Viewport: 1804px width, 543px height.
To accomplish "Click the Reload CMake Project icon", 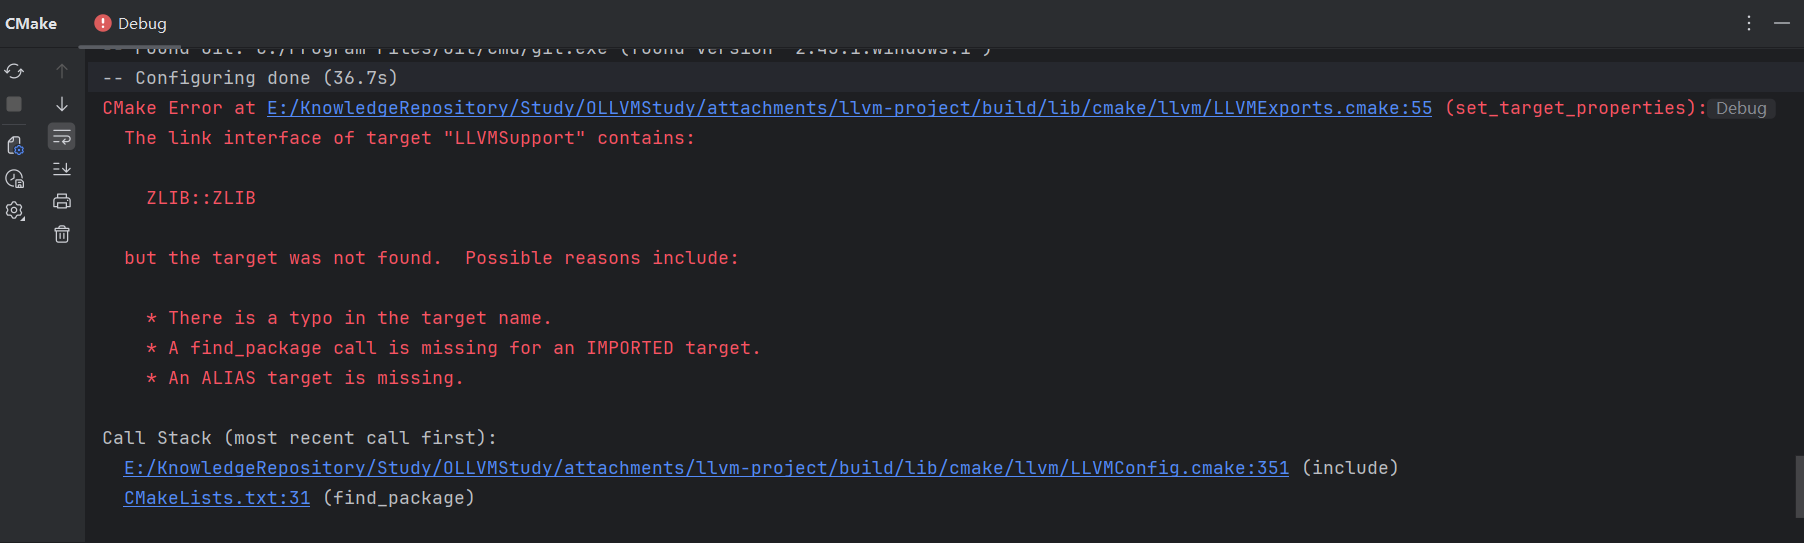I will click(x=14, y=71).
